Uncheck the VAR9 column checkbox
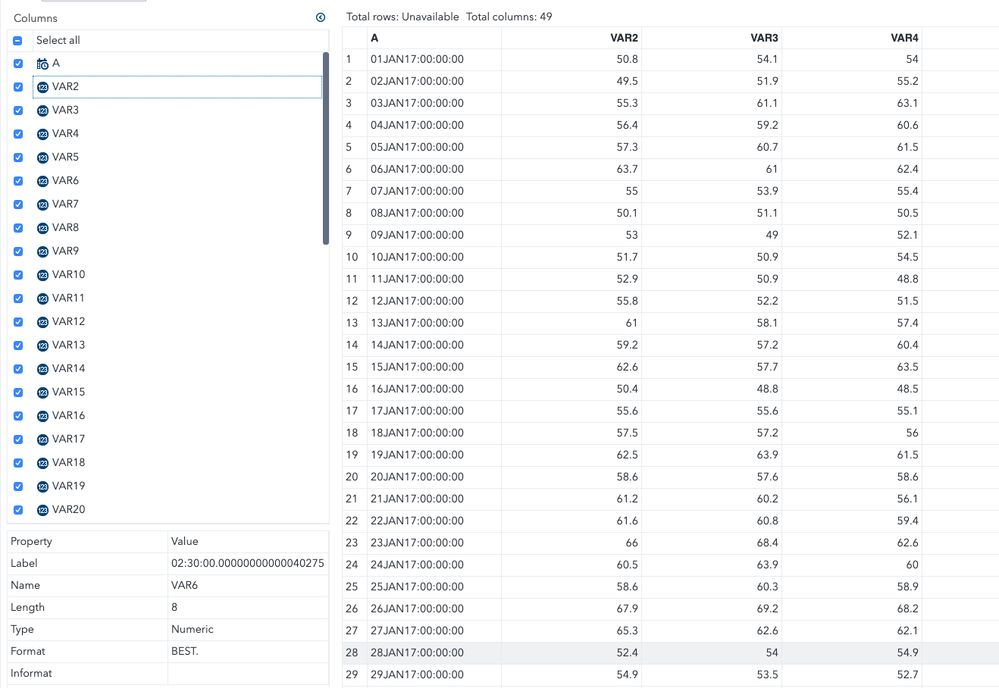This screenshot has width=999, height=688. pos(18,252)
